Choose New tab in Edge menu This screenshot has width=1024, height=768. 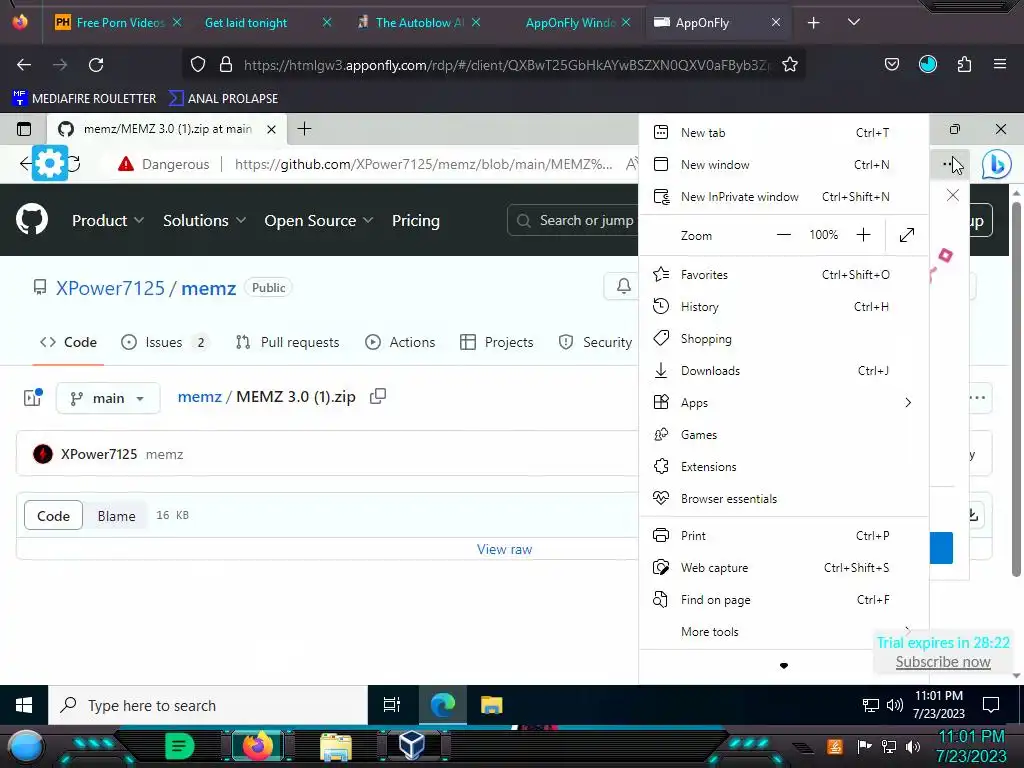[x=784, y=133]
